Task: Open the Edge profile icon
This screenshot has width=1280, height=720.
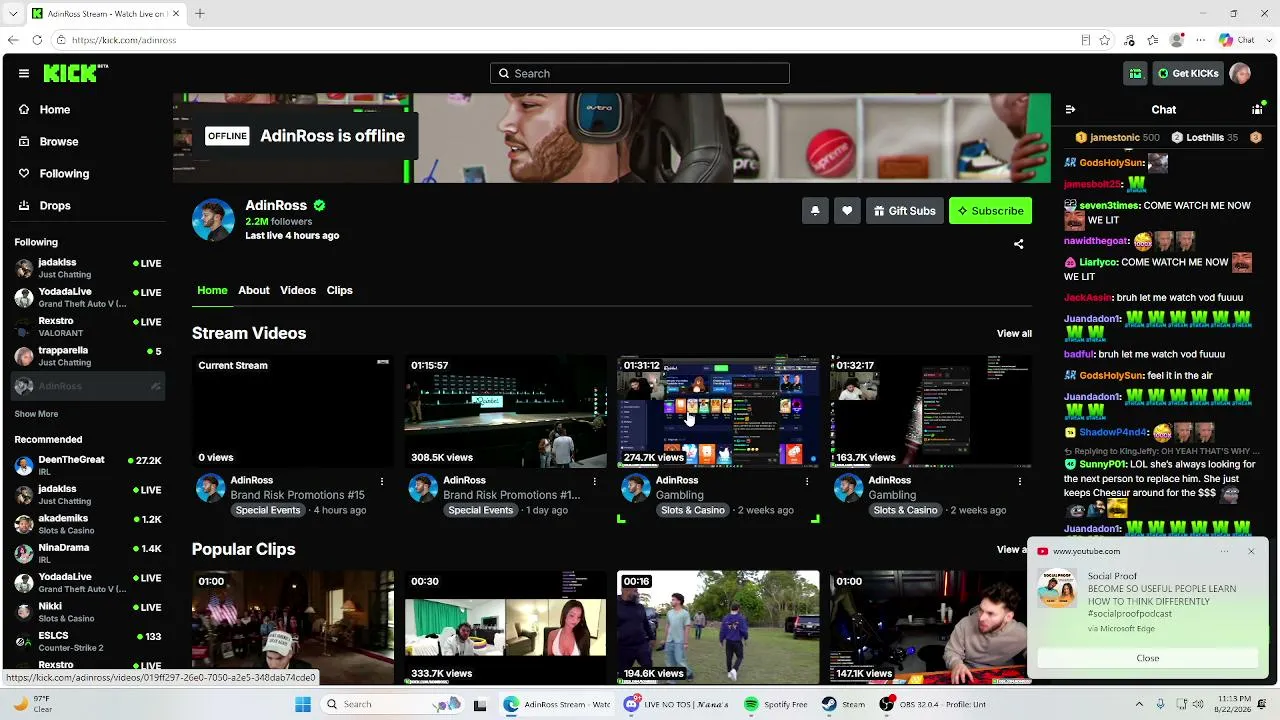Action: pos(1177,40)
